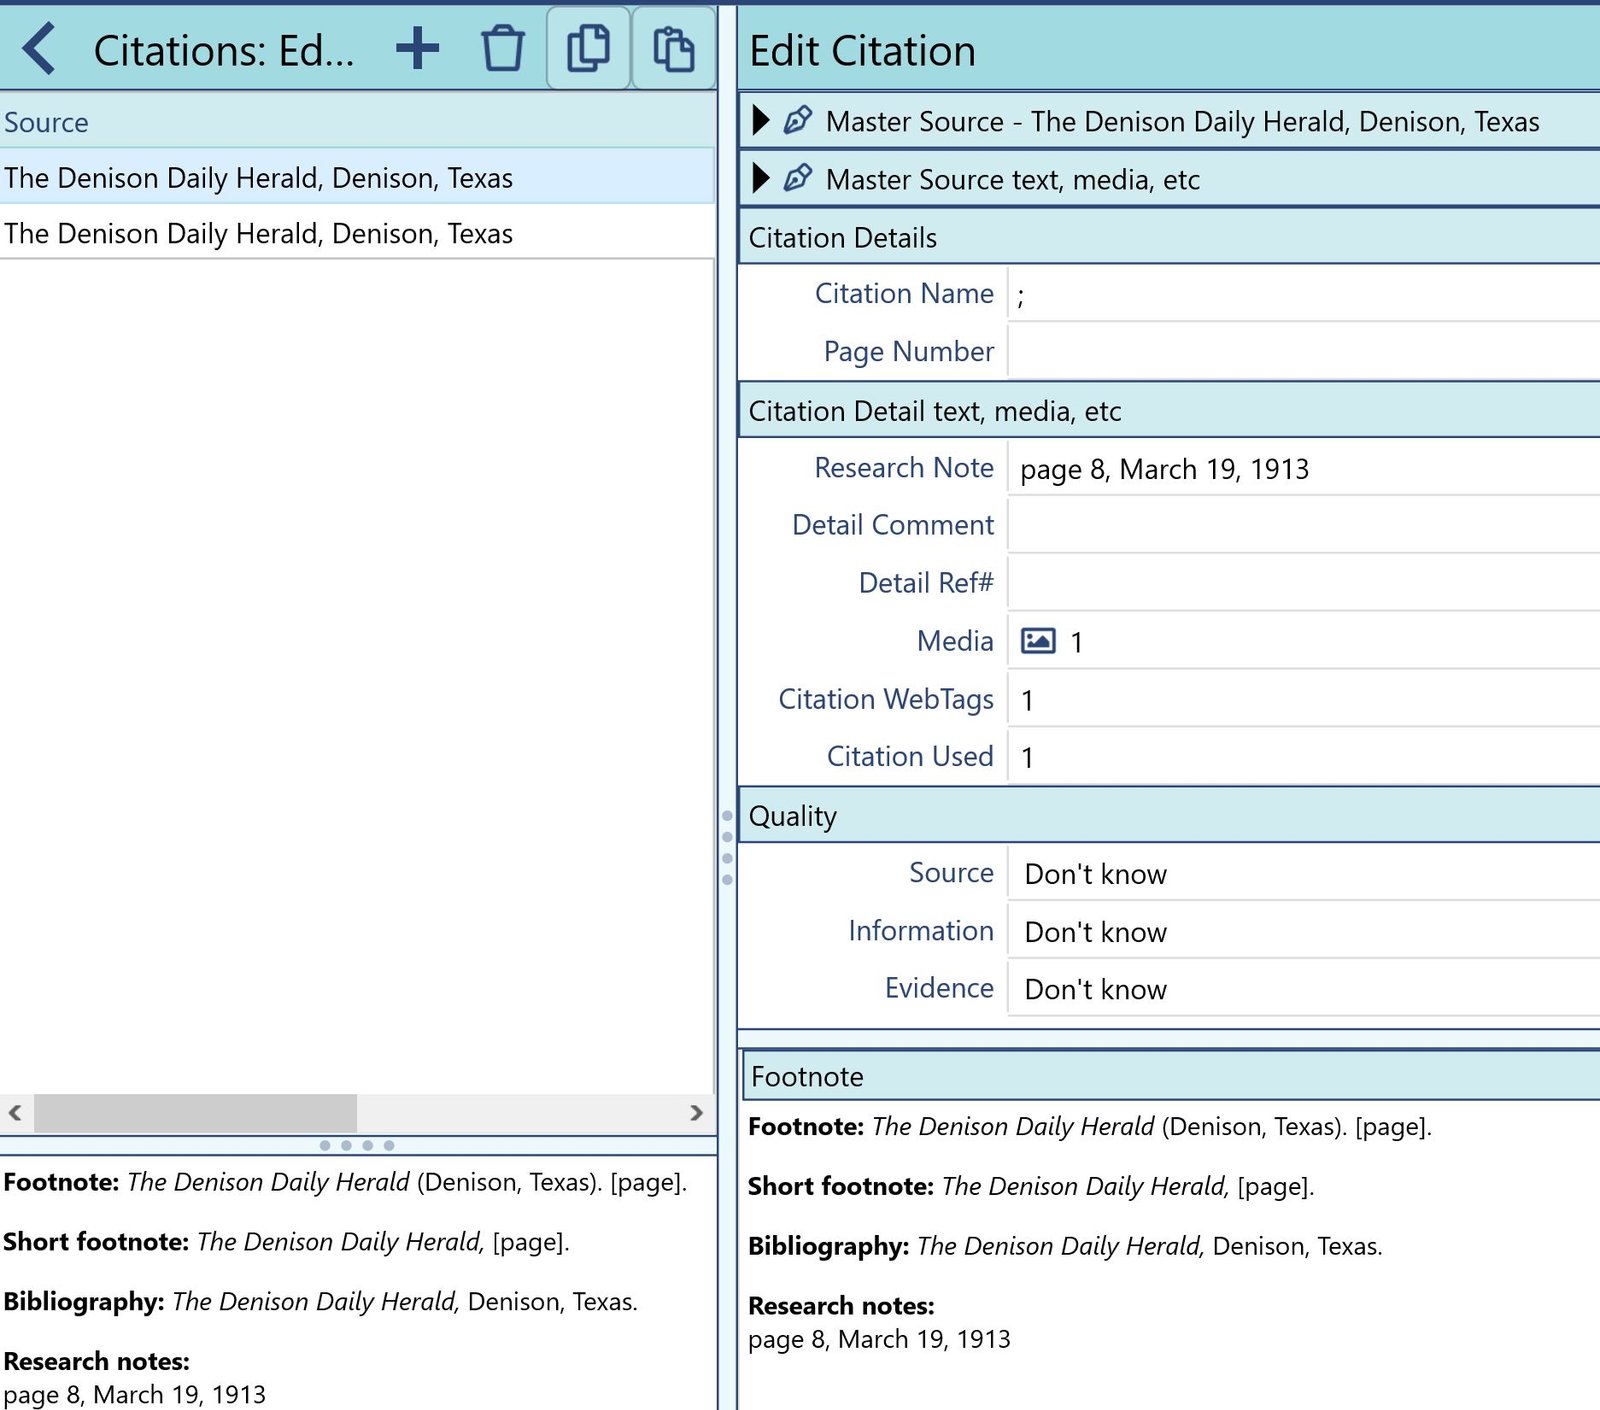The image size is (1600, 1410).
Task: Click the Citation WebTags label
Action: [886, 698]
